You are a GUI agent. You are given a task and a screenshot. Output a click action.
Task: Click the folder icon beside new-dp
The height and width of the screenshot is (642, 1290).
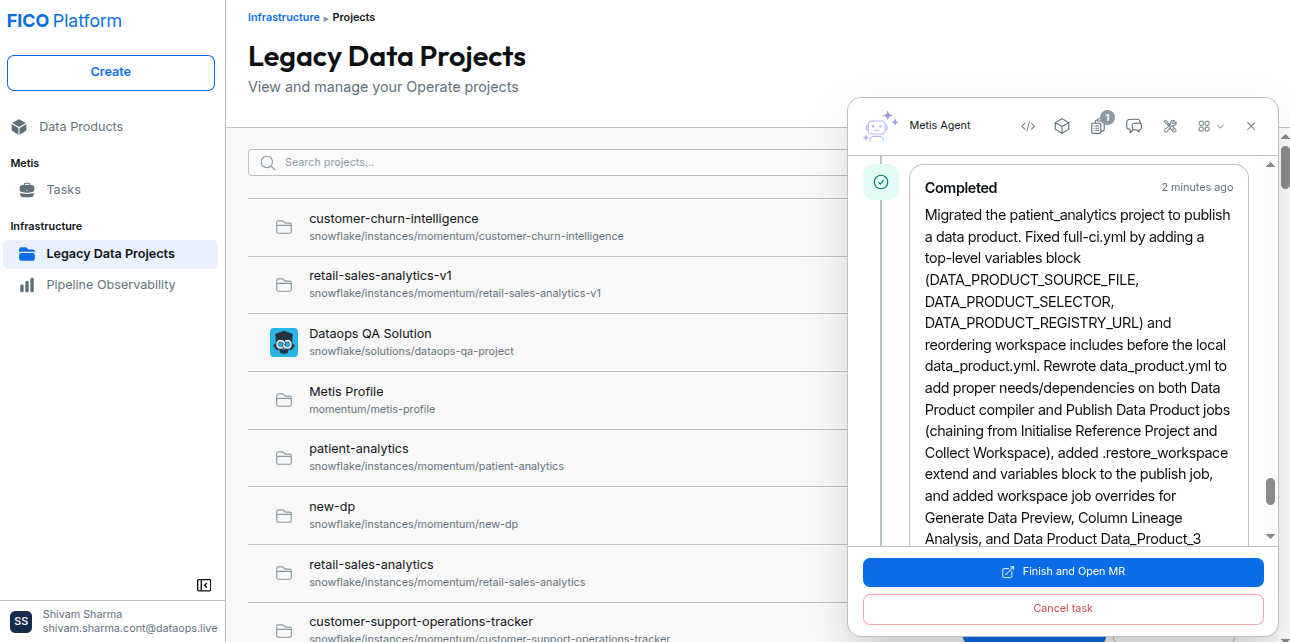(284, 515)
